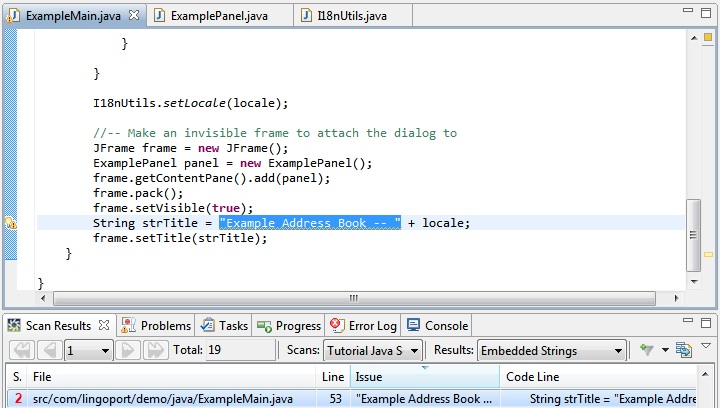
Task: Close the Scan Results view tab
Action: pos(102,326)
